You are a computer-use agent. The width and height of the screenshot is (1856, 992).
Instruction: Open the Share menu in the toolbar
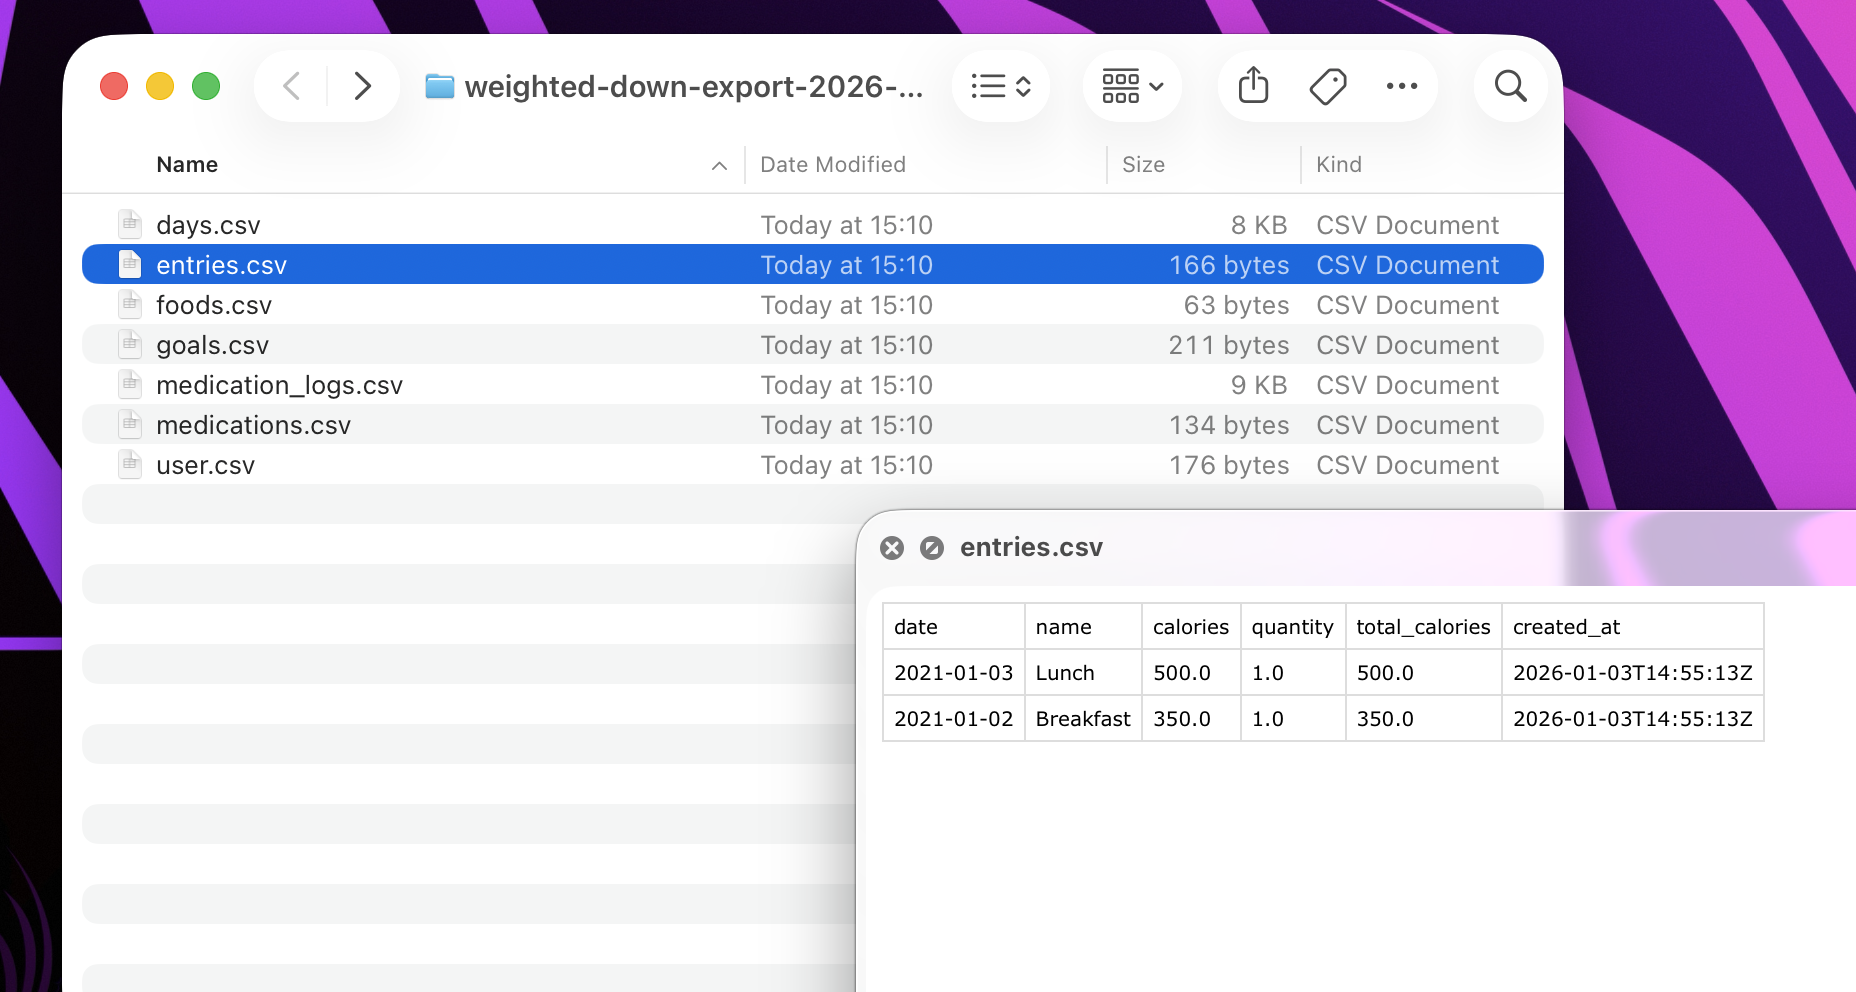[x=1254, y=86]
